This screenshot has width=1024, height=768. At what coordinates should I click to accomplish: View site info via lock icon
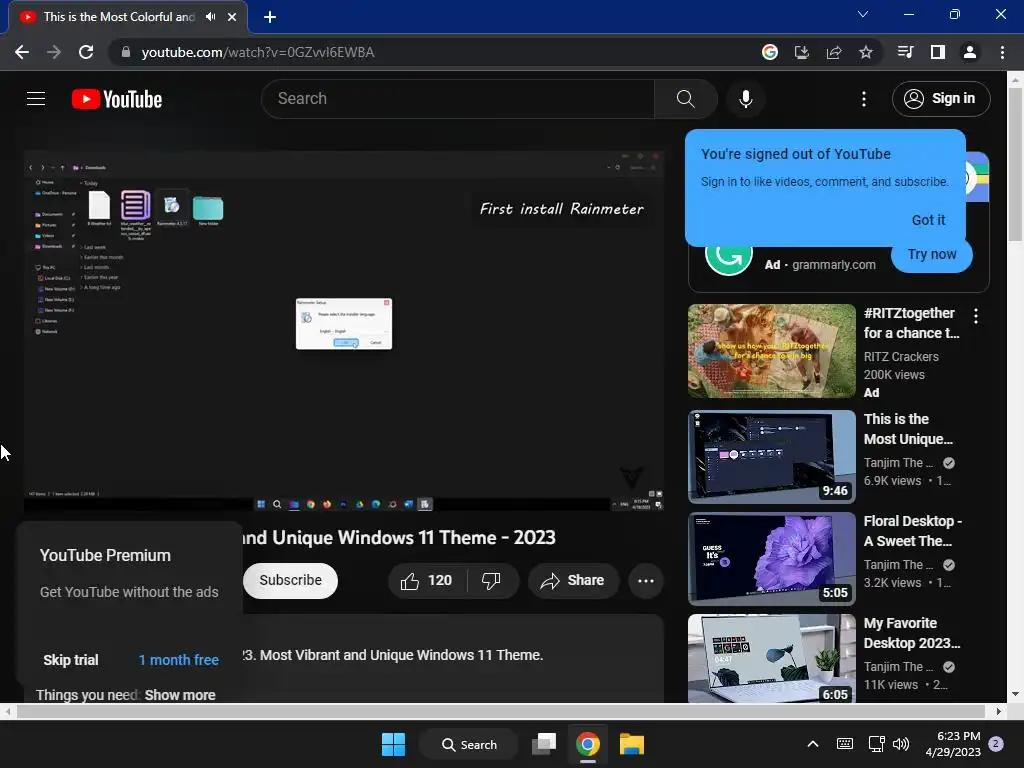pyautogui.click(x=126, y=52)
